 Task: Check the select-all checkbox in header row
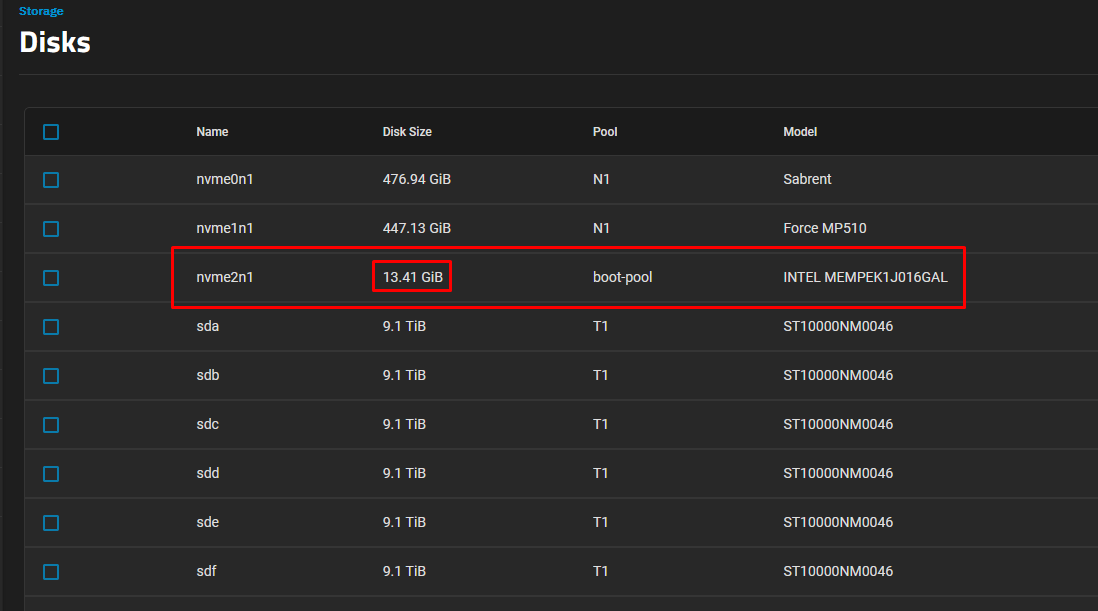(51, 131)
